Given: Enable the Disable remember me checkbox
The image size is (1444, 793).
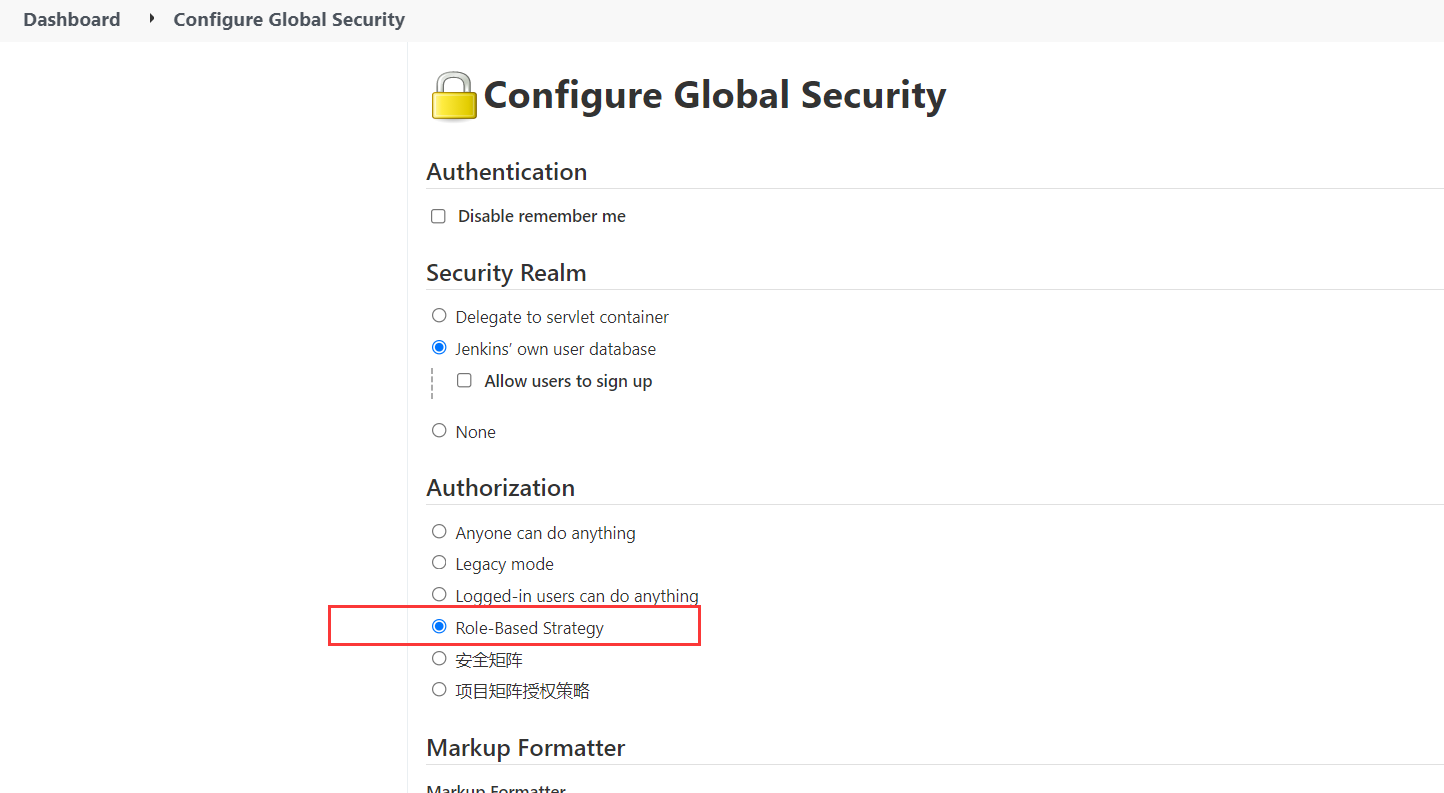Looking at the screenshot, I should pos(438,216).
